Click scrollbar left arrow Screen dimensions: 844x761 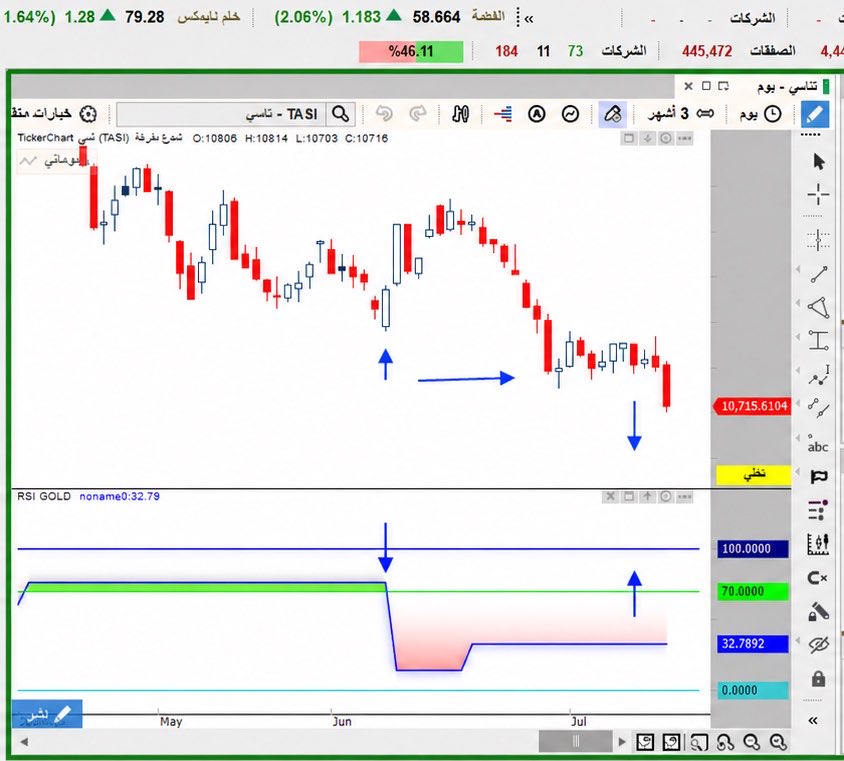click(24, 742)
